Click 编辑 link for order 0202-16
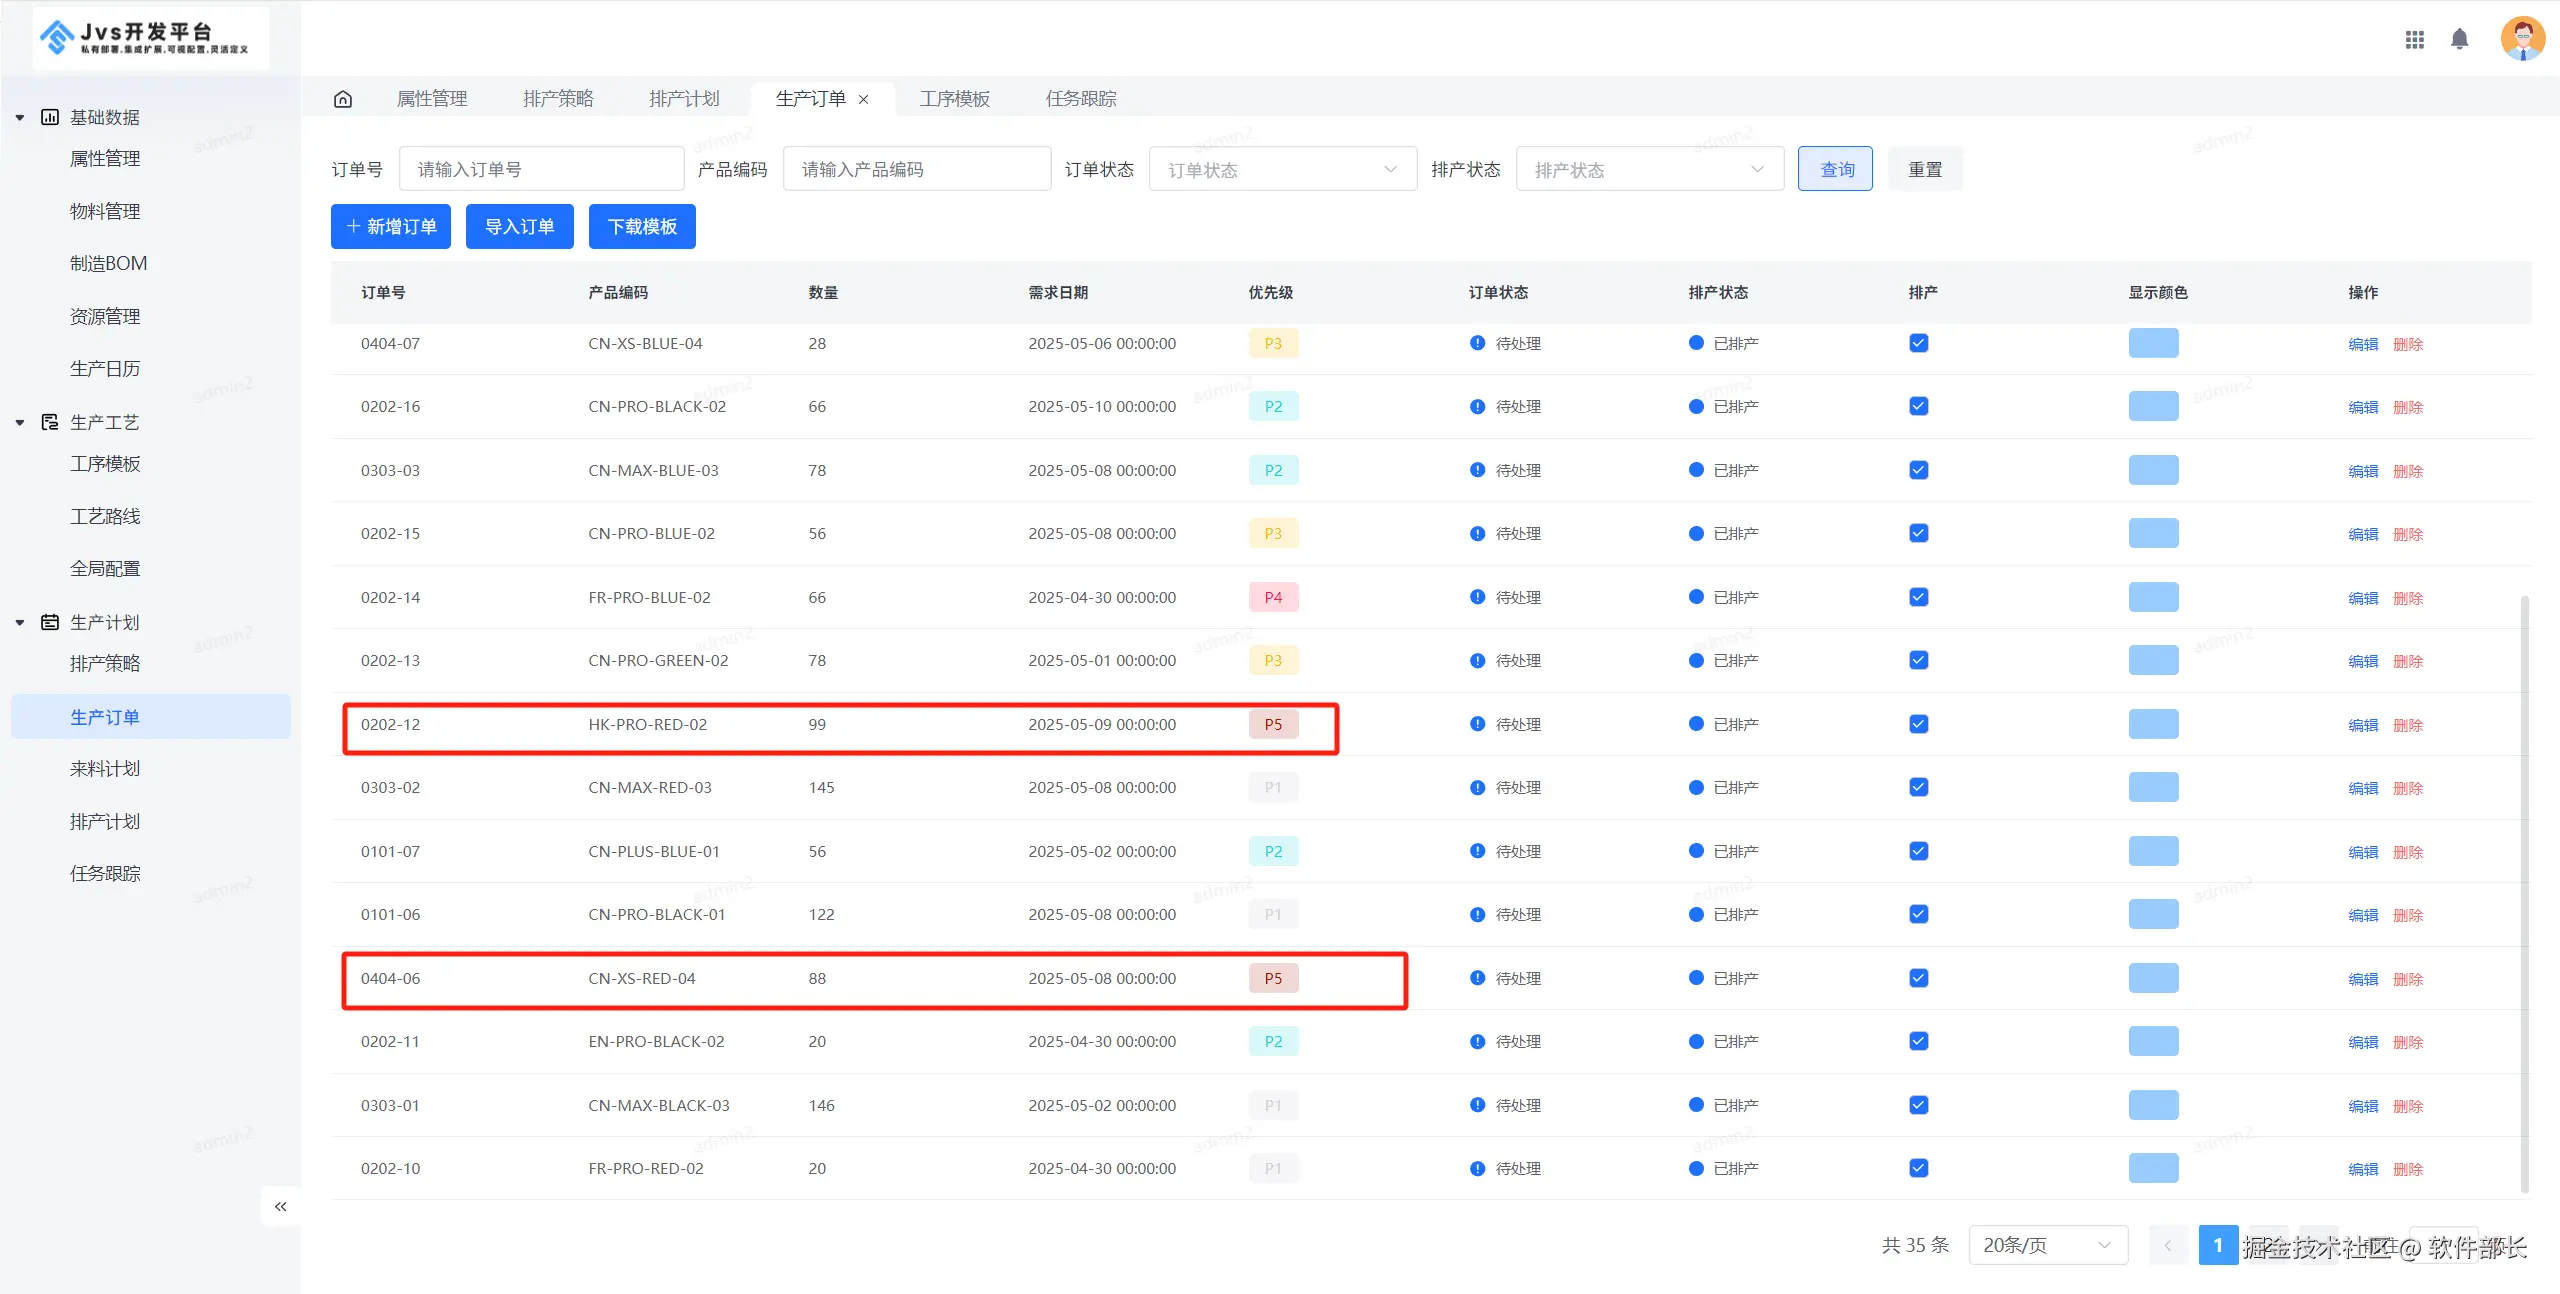This screenshot has height=1294, width=2560. tap(2363, 407)
